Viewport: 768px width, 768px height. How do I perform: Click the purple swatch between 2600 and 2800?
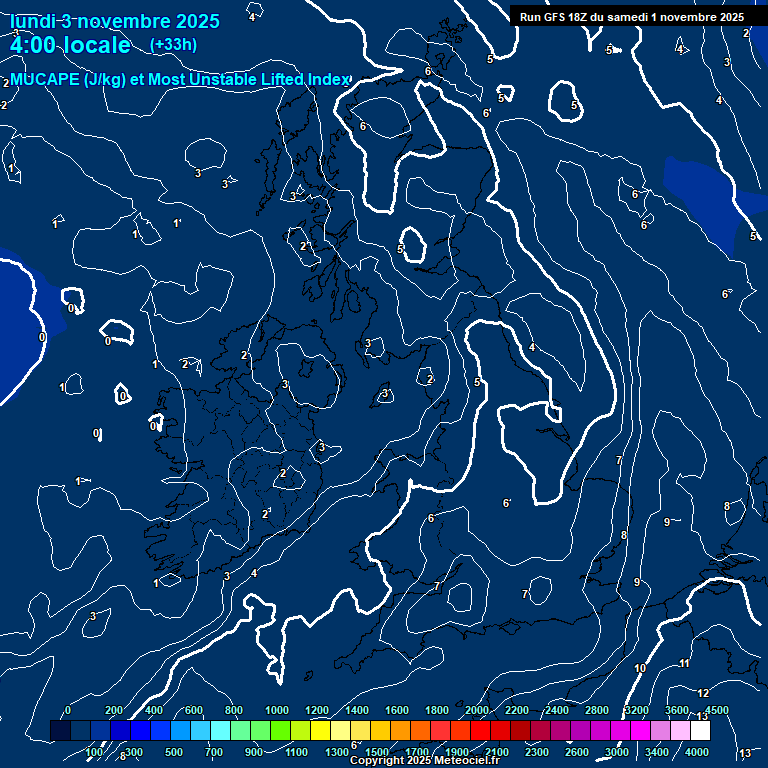coord(580,730)
